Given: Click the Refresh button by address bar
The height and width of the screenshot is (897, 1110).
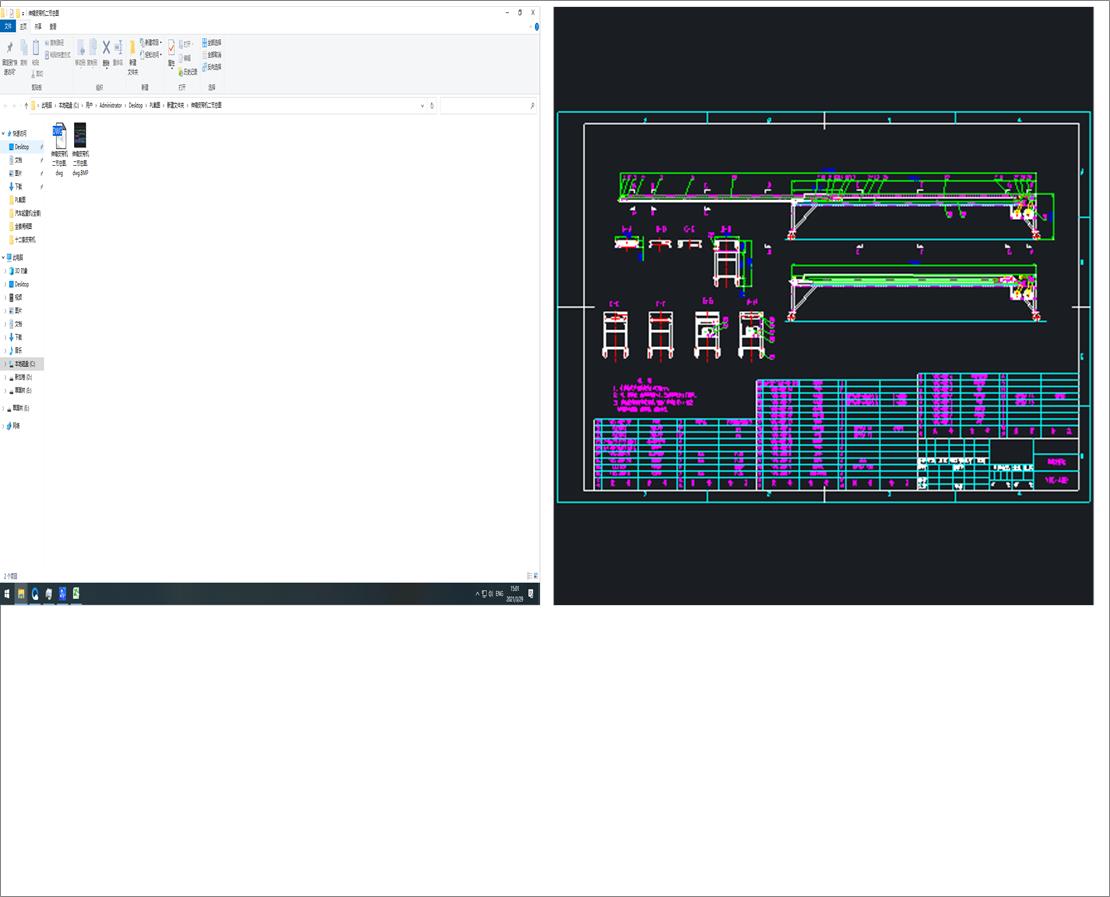Looking at the screenshot, I should click(x=432, y=105).
